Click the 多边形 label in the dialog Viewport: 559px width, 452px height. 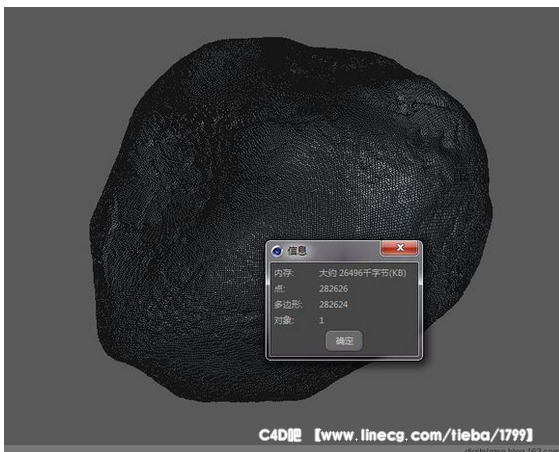tap(288, 304)
